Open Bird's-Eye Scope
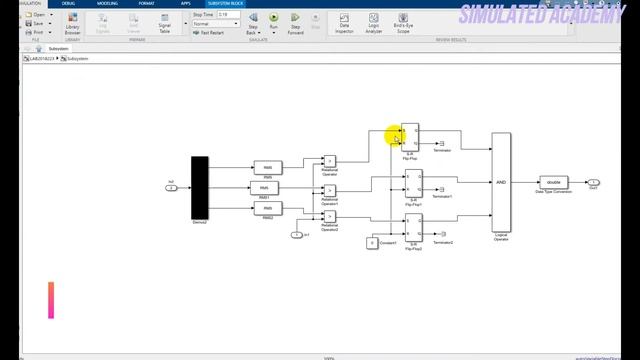Screen dimensions: 640x360 [403, 23]
